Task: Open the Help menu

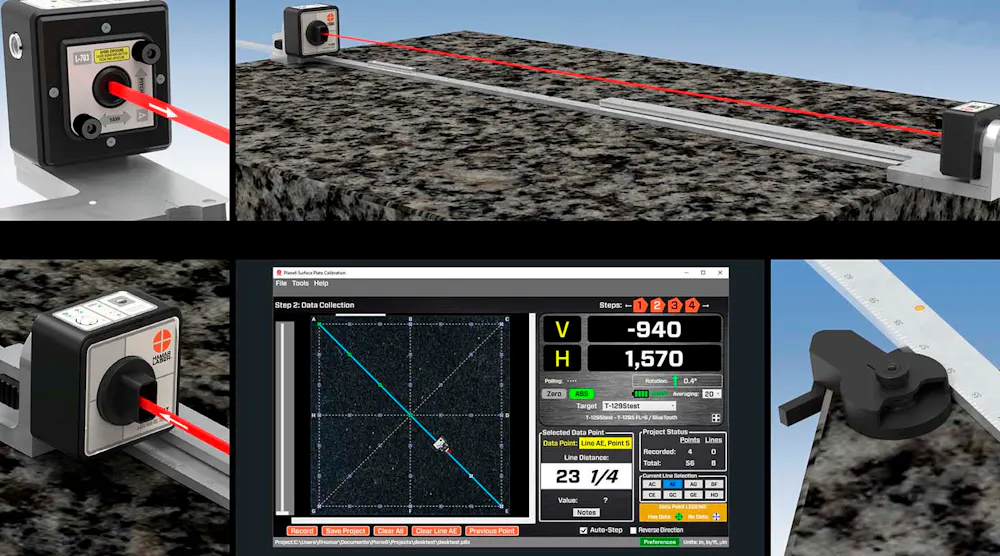Action: pyautogui.click(x=321, y=283)
